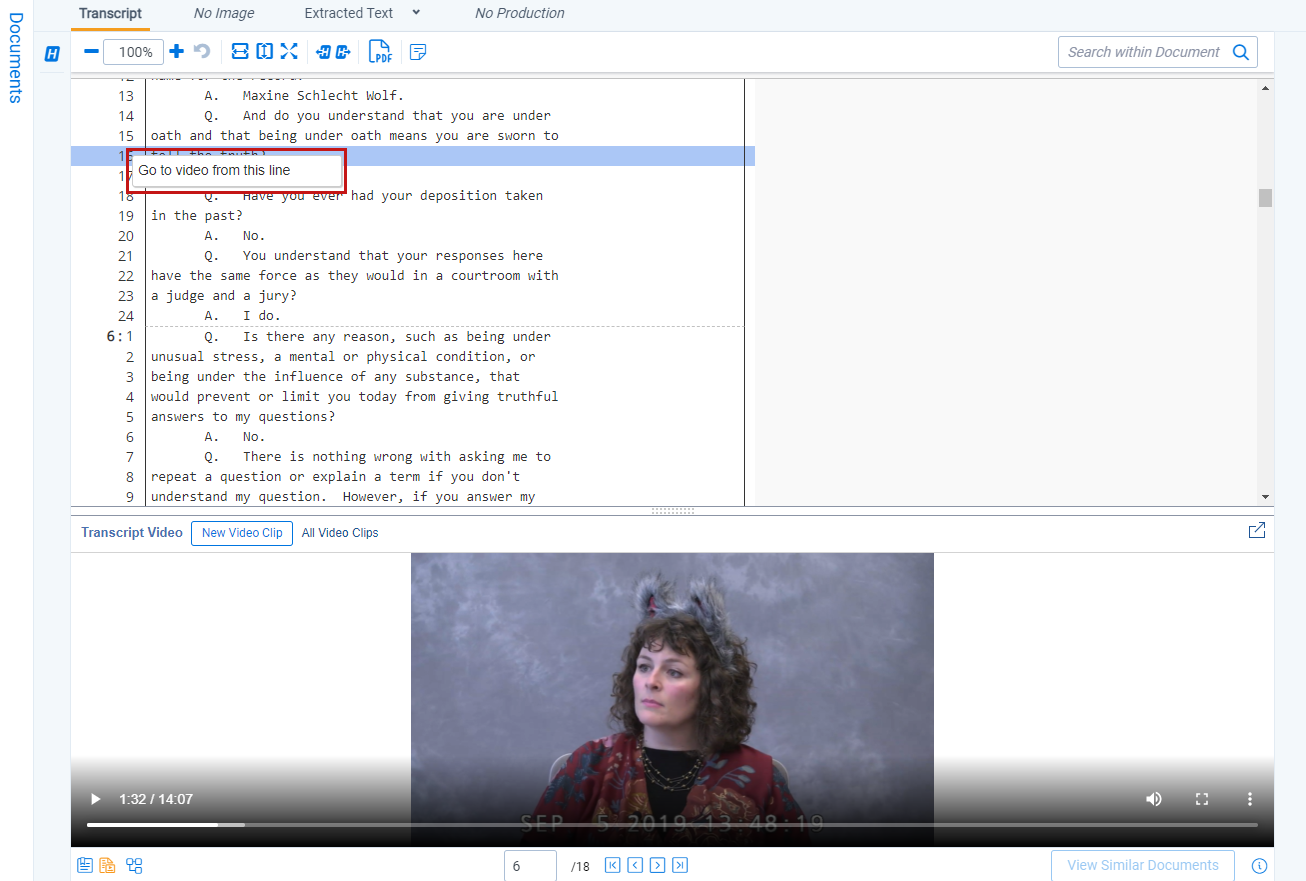Click the '/18' total pages text
1306x881 pixels.
pyautogui.click(x=581, y=866)
